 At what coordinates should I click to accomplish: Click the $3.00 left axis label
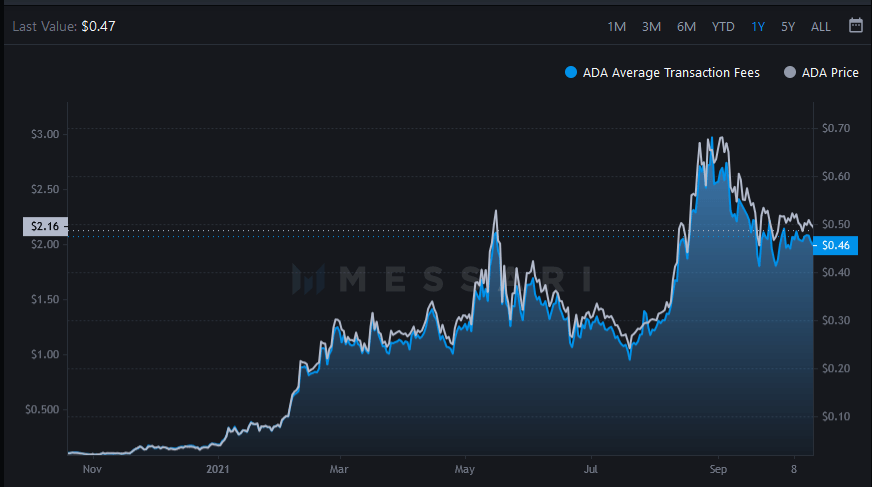pos(46,134)
